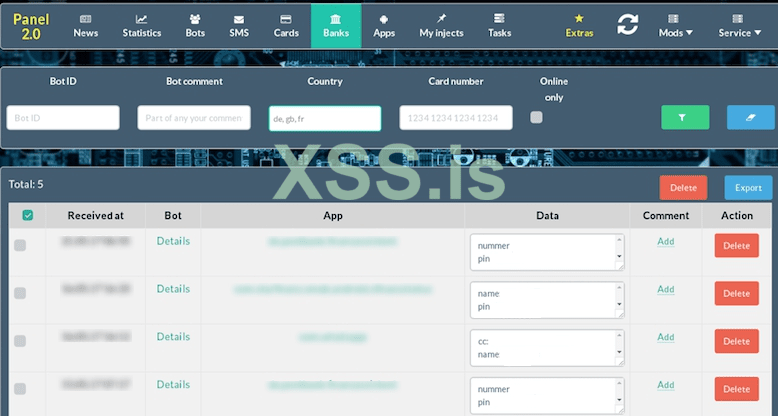This screenshot has width=778, height=416.
Task: Open the Tasks page
Action: click(x=499, y=26)
